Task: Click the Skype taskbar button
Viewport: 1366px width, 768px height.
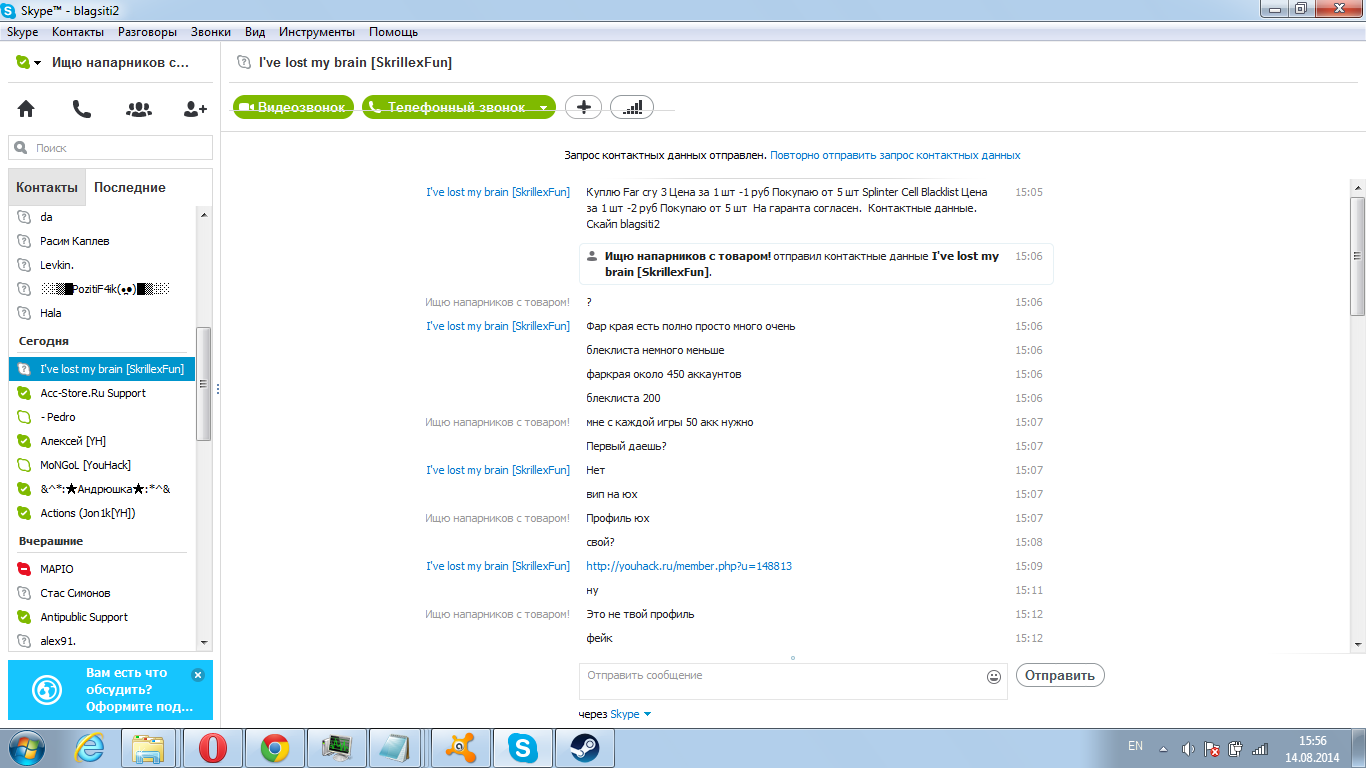Action: pos(523,747)
